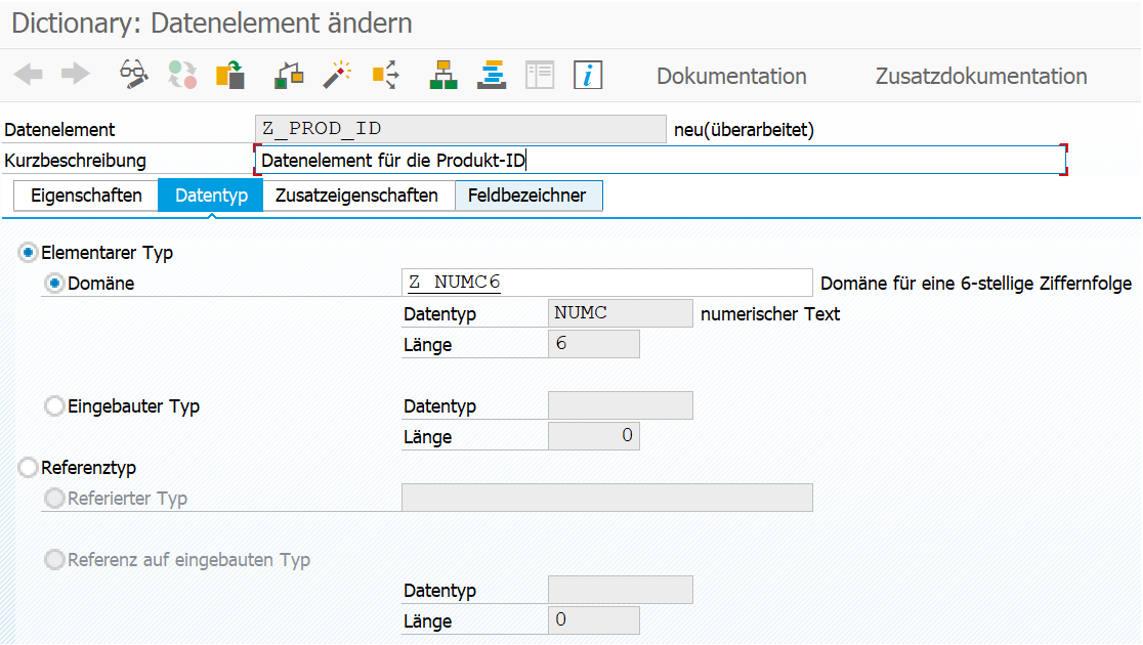Open the Dokumentation button
Viewport: 1143px width, 645px height.
(x=731, y=76)
